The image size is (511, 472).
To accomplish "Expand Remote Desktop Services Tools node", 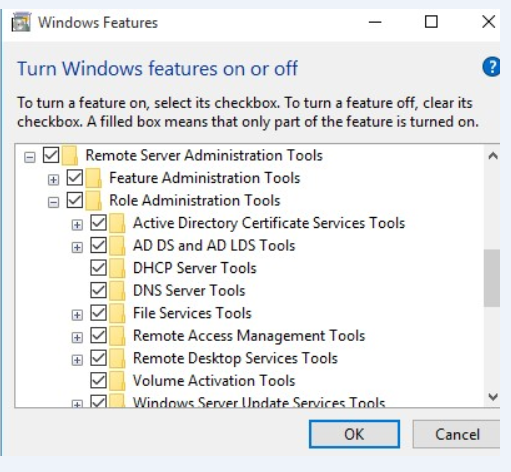I will coord(77,360).
